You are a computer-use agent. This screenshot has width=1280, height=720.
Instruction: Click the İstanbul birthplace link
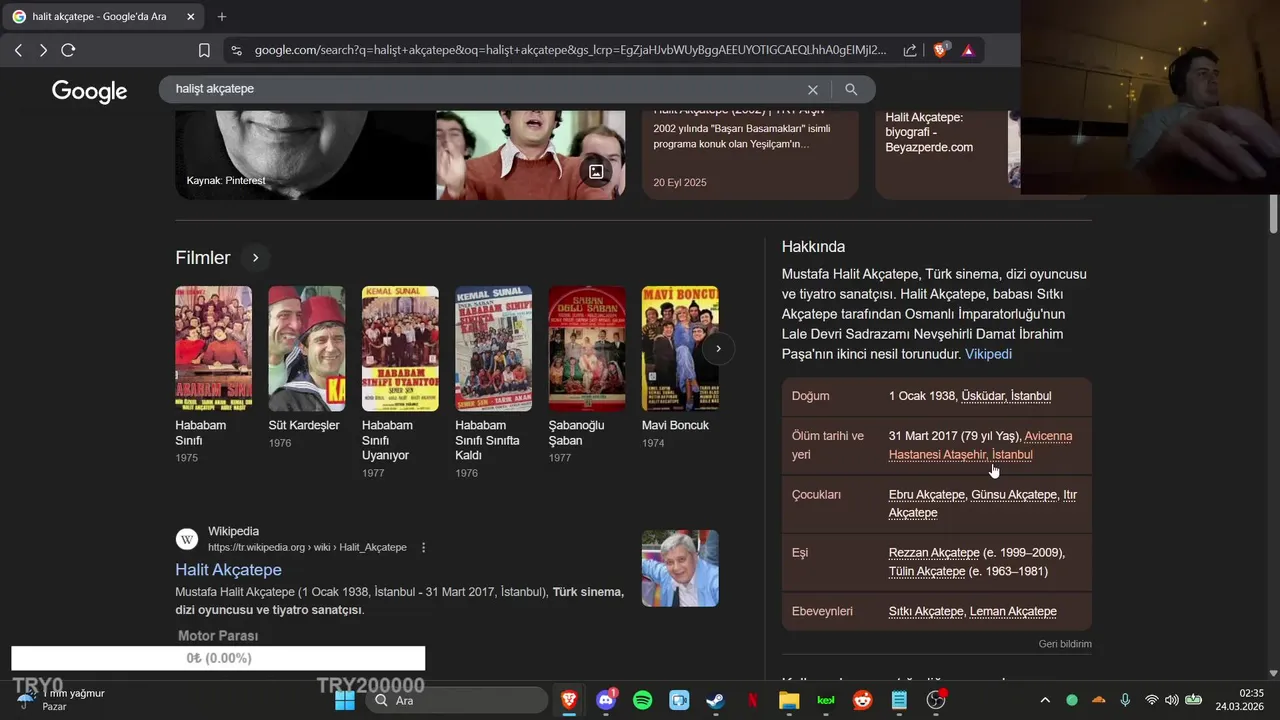coord(1031,396)
